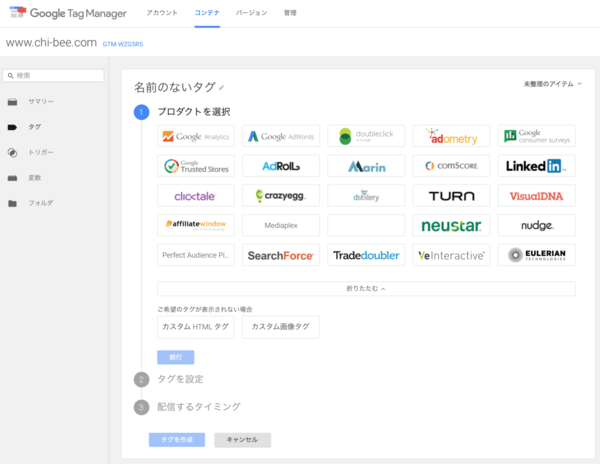Select the Eulerian Technologies tile

[x=536, y=255]
